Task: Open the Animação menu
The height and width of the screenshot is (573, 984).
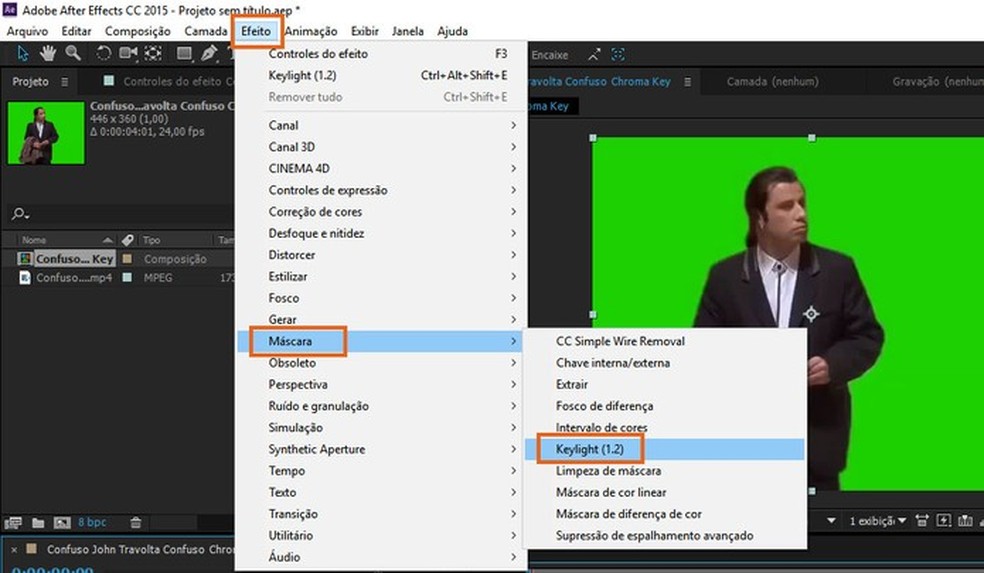Action: coord(310,31)
